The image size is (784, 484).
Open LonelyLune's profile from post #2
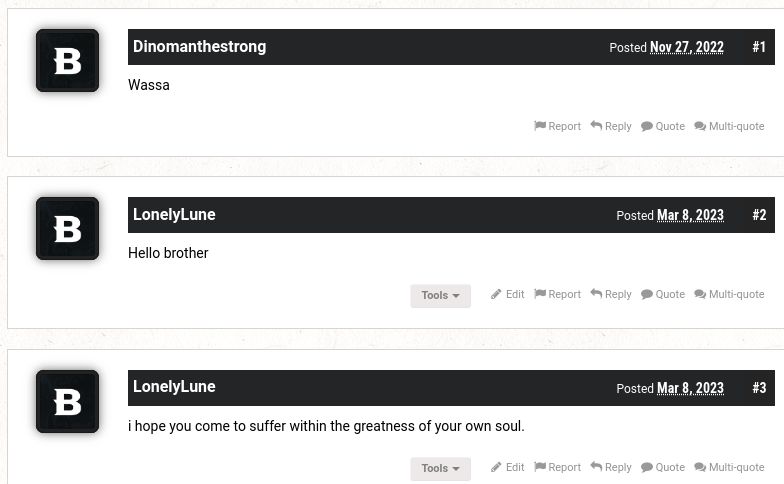point(174,215)
